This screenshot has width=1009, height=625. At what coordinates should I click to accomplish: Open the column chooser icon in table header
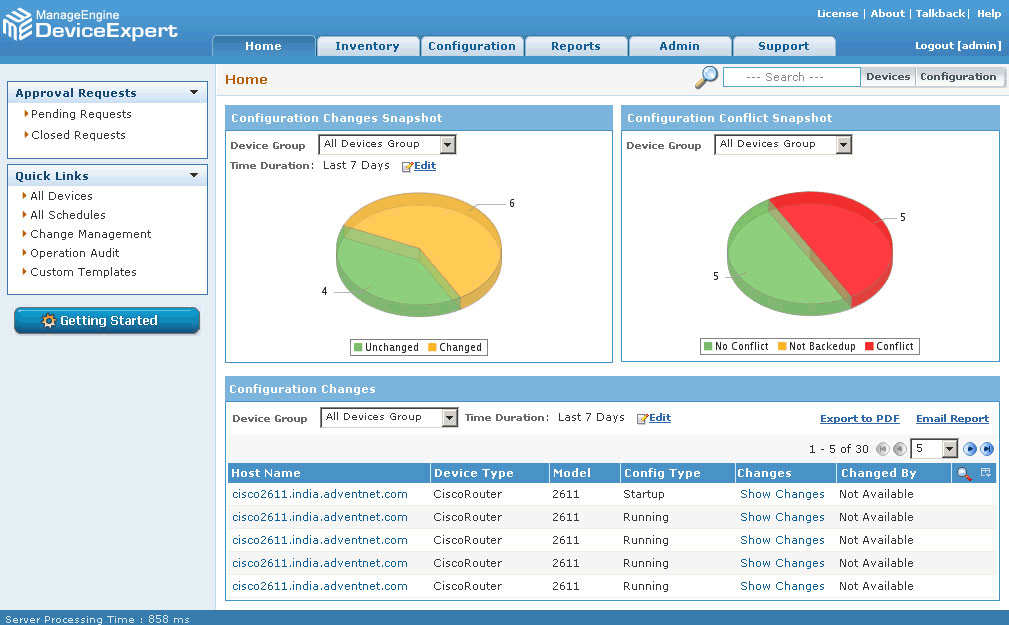click(x=985, y=473)
